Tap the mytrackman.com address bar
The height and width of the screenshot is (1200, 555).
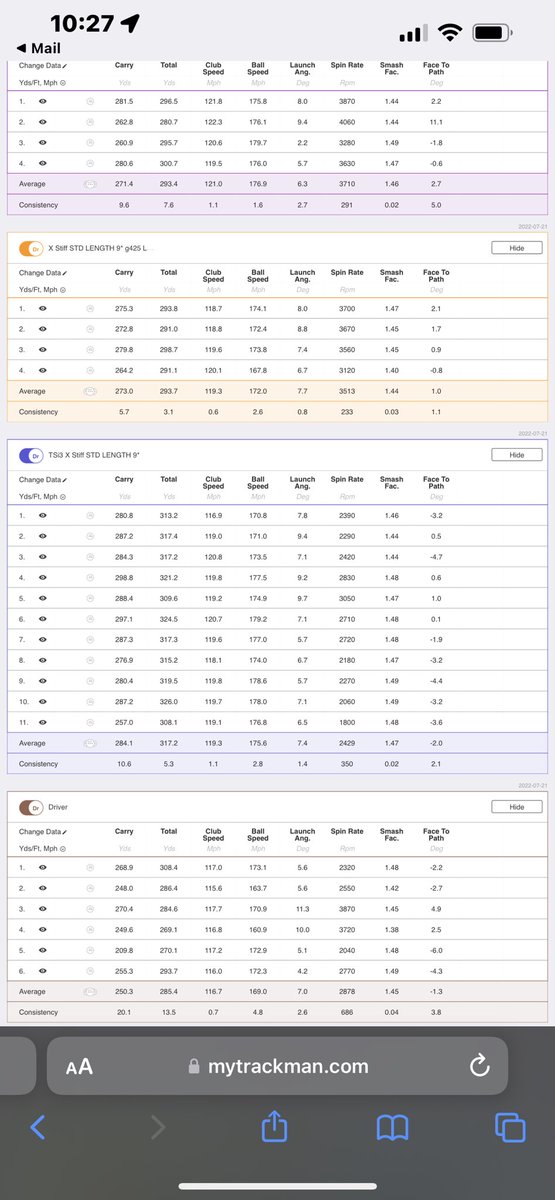(277, 1066)
